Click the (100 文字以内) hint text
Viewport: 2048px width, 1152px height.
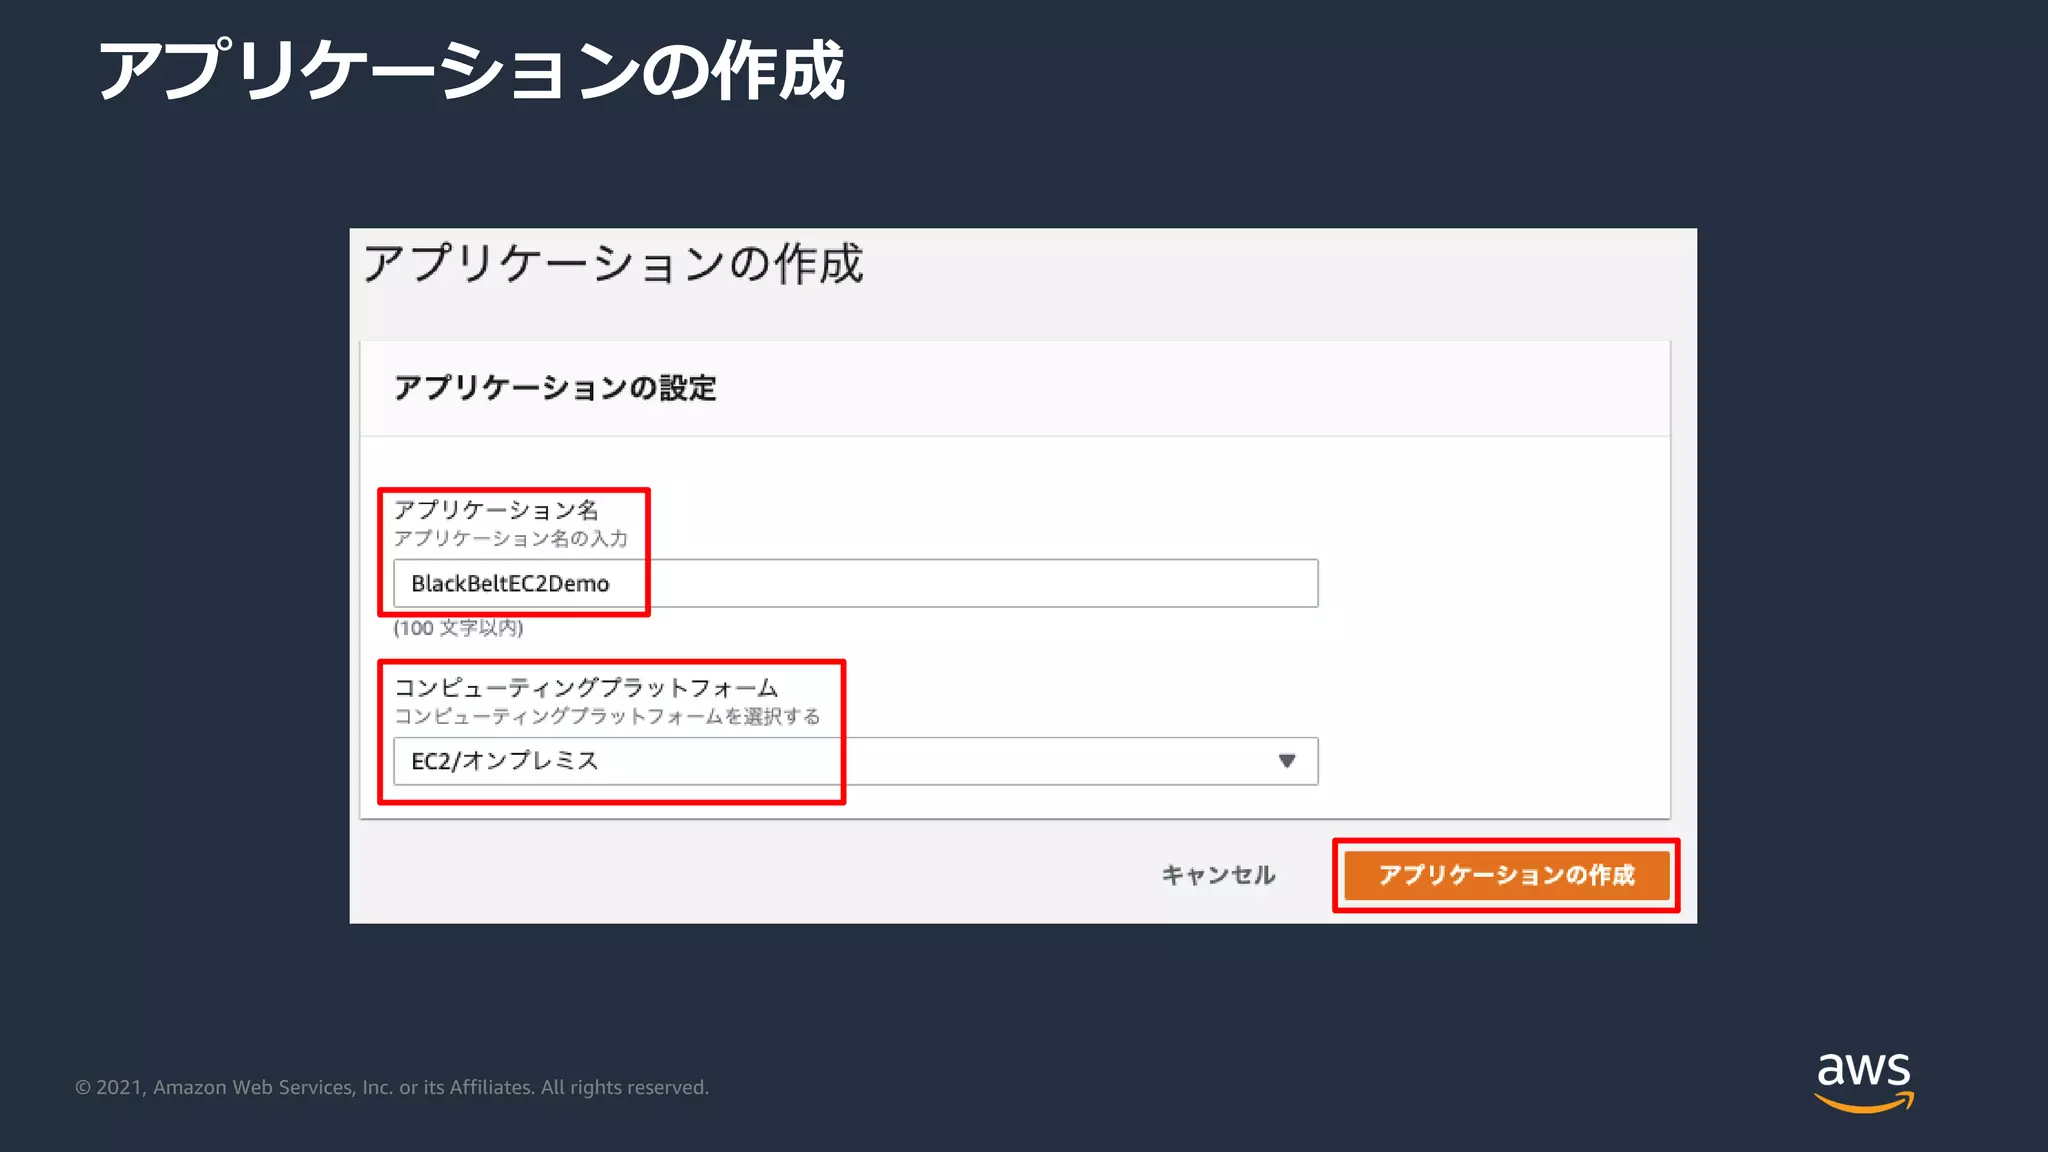(458, 628)
